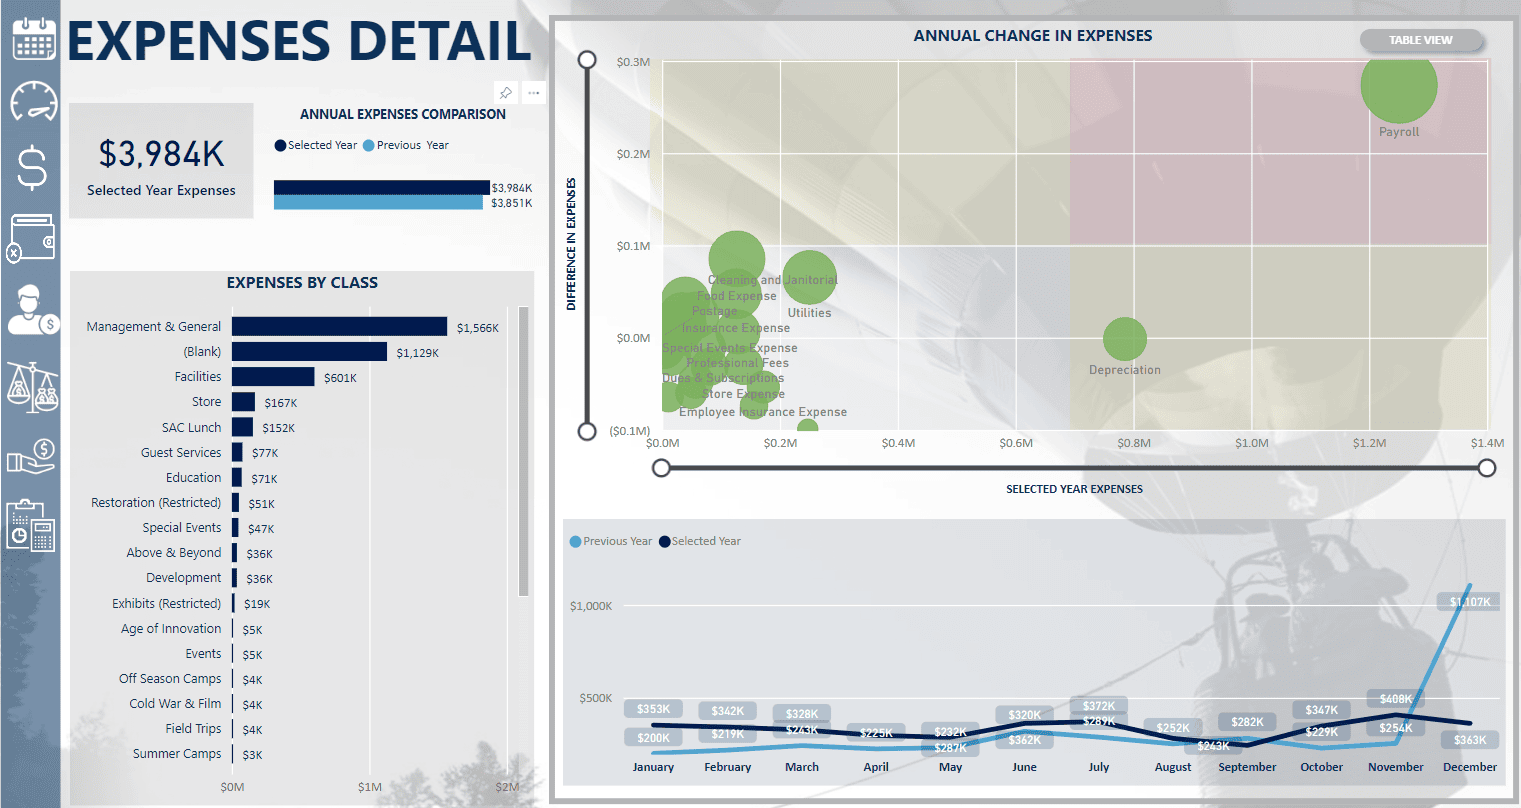The height and width of the screenshot is (808, 1521).
Task: Open more options ellipsis on comparison visual
Action: click(x=534, y=93)
